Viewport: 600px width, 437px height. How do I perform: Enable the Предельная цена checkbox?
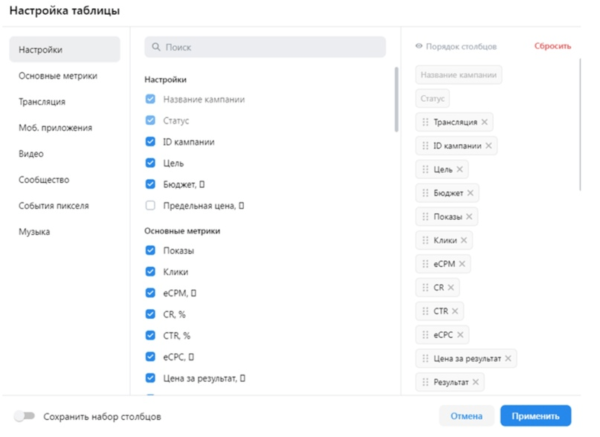pyautogui.click(x=151, y=206)
